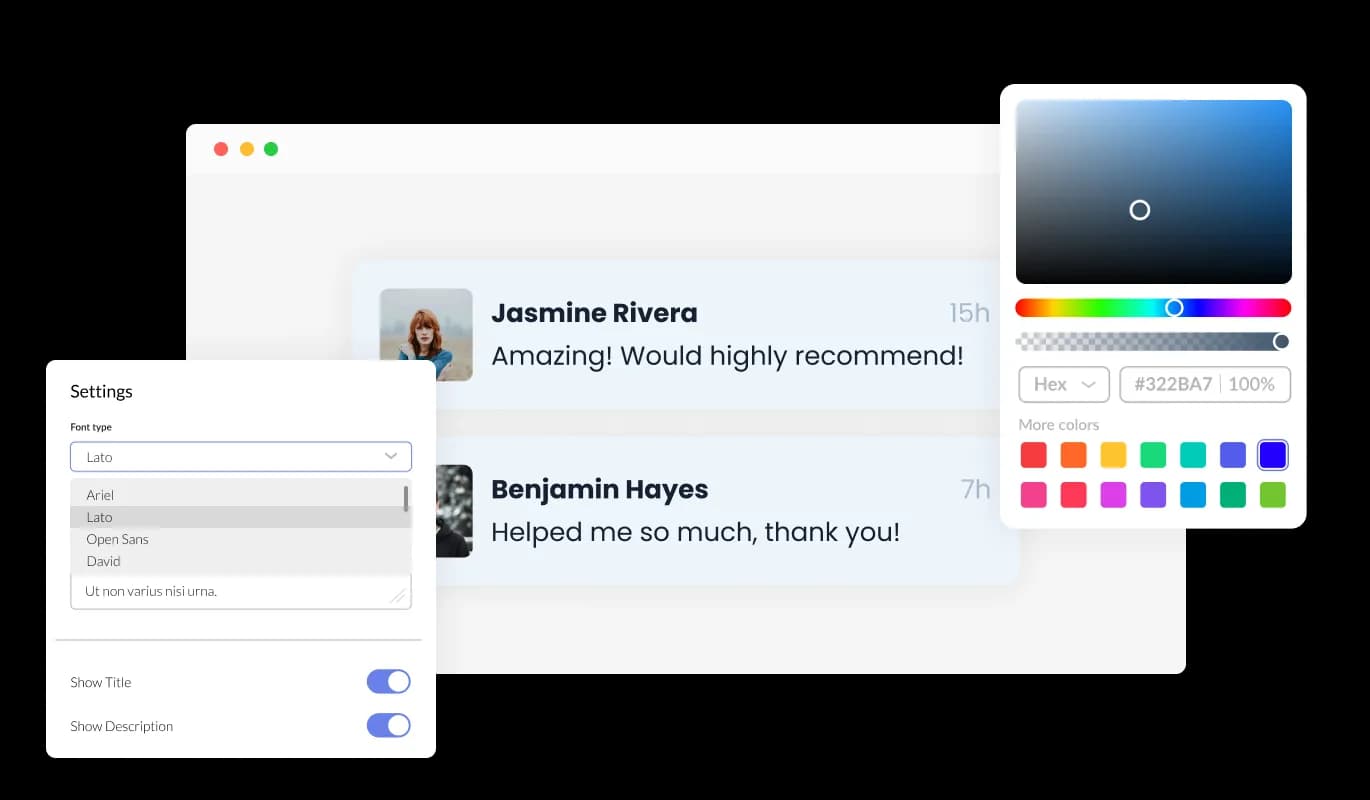Click the review 'Amazing! Would highly recommend!'

click(727, 356)
